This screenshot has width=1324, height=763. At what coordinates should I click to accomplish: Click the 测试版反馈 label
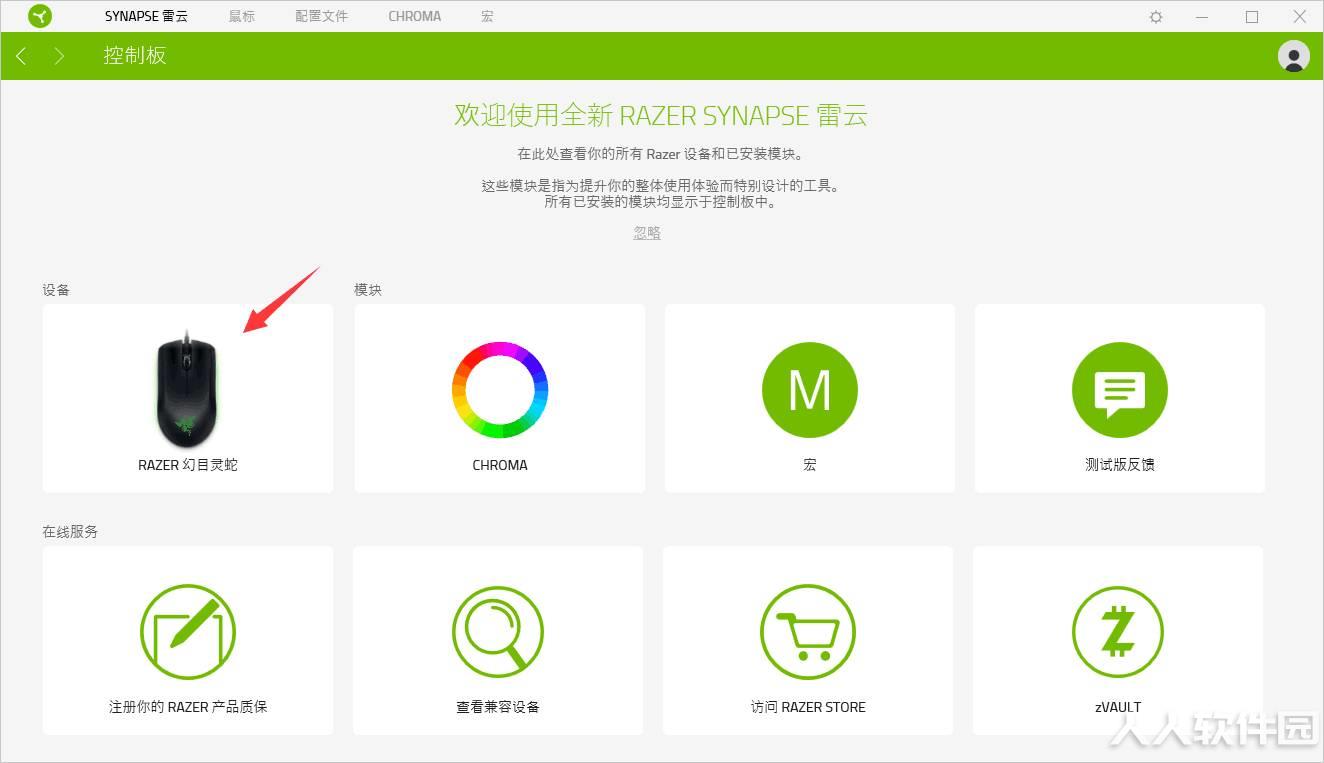click(1120, 465)
